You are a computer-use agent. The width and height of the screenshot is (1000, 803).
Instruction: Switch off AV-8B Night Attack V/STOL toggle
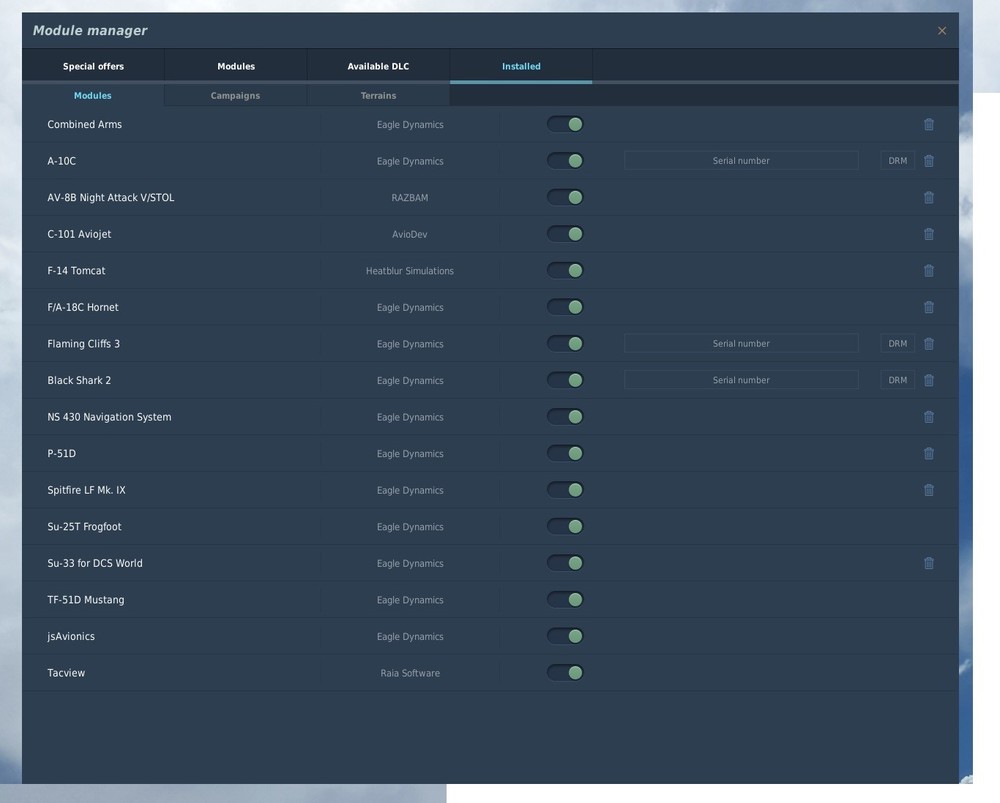(x=565, y=198)
